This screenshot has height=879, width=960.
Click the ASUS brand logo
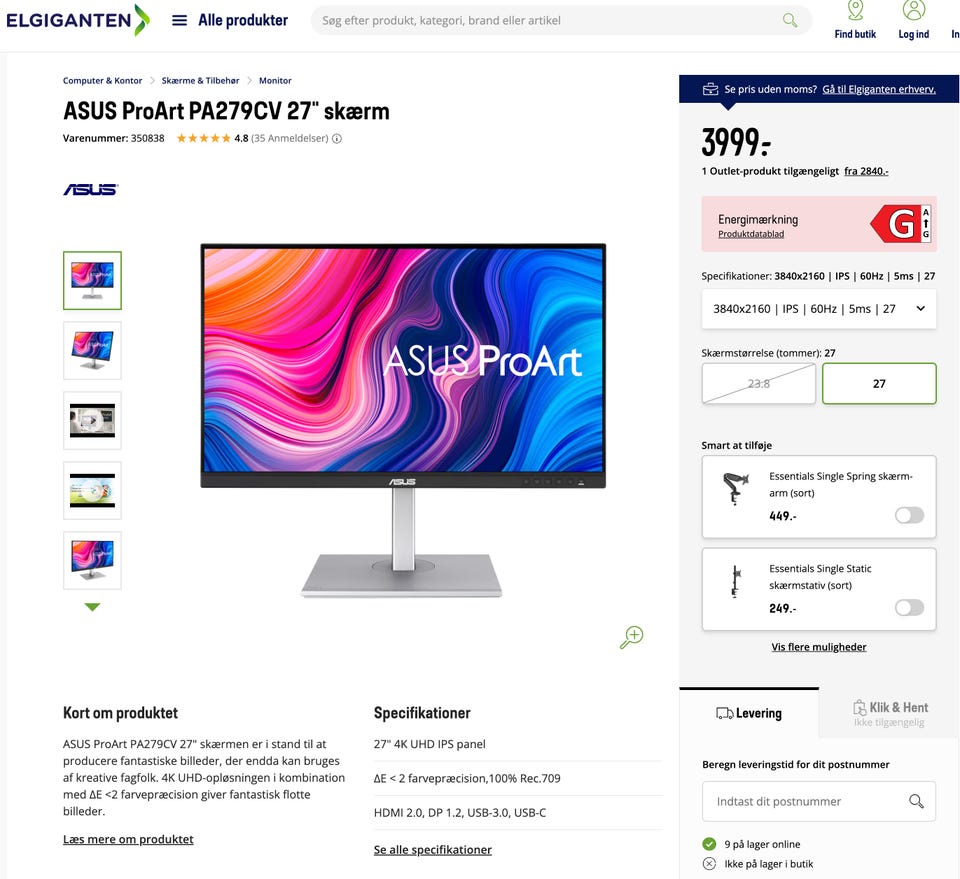[91, 190]
